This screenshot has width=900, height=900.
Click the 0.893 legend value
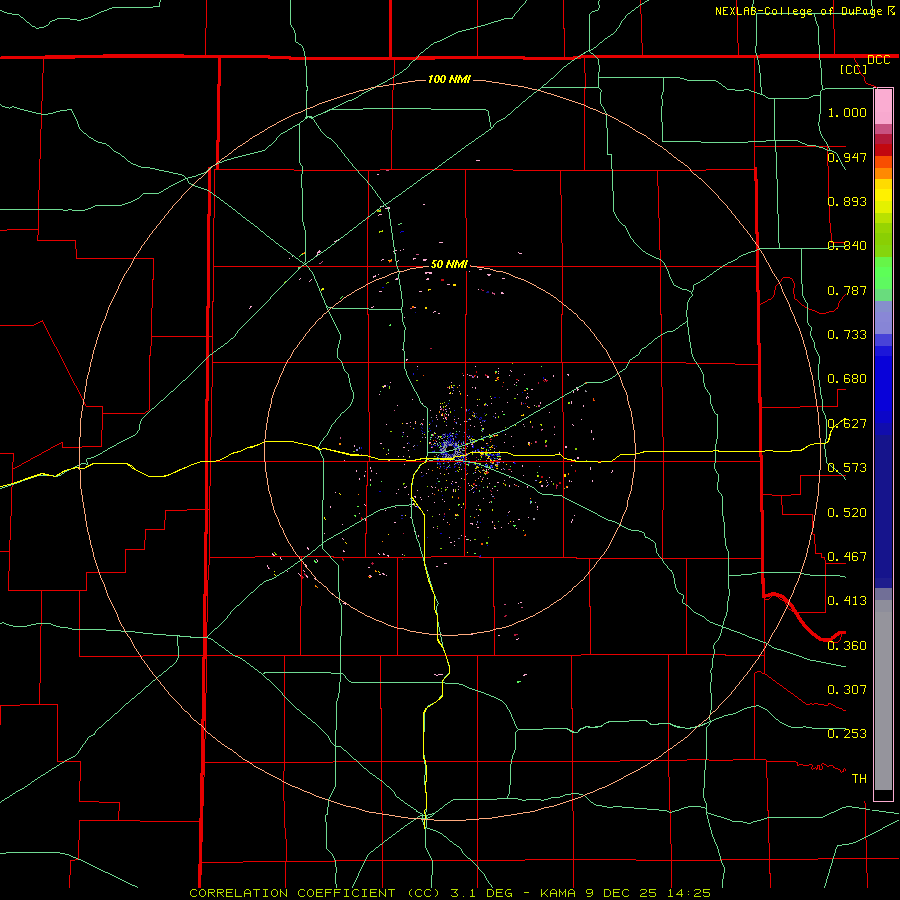(x=847, y=201)
